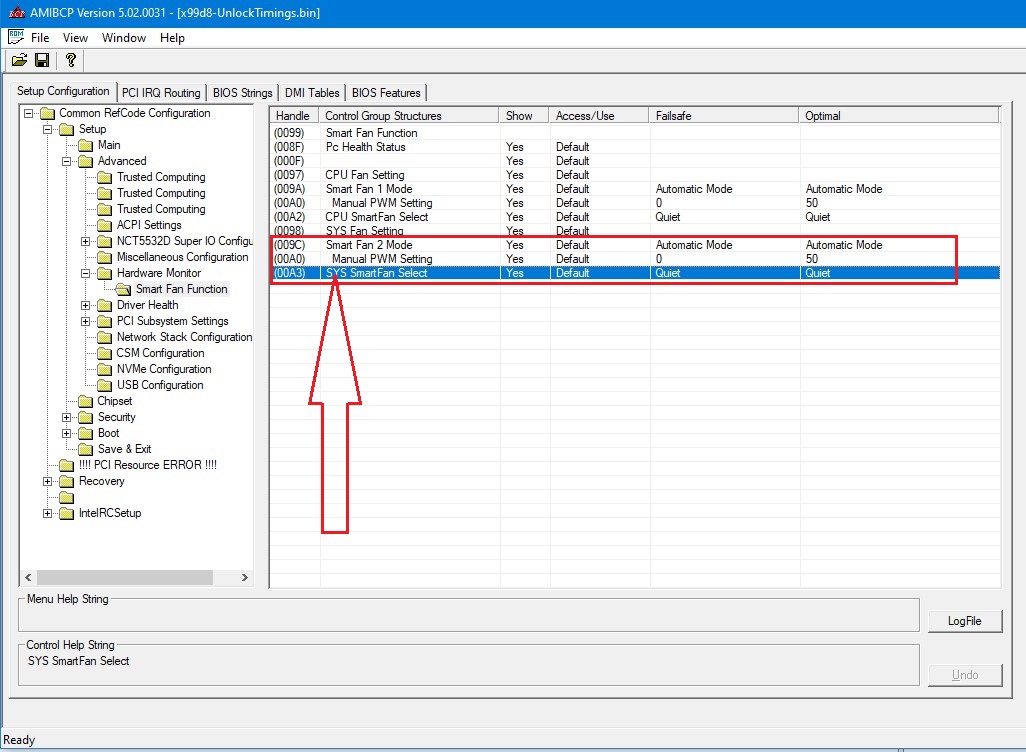Screen dimensions: 1026x752
Task: Select the PCI Resource ERROR folder
Action: pyautogui.click(x=147, y=465)
